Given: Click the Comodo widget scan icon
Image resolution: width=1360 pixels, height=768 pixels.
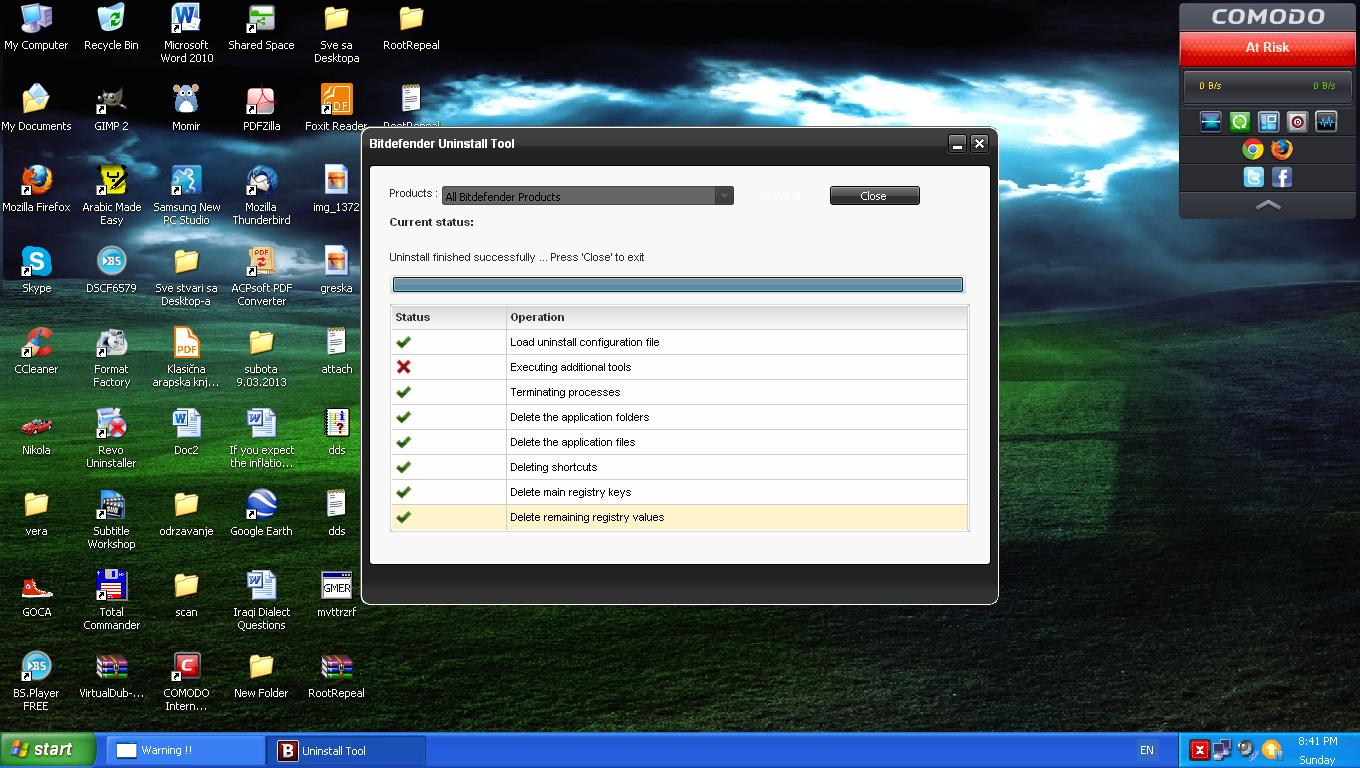Looking at the screenshot, I should [1210, 122].
